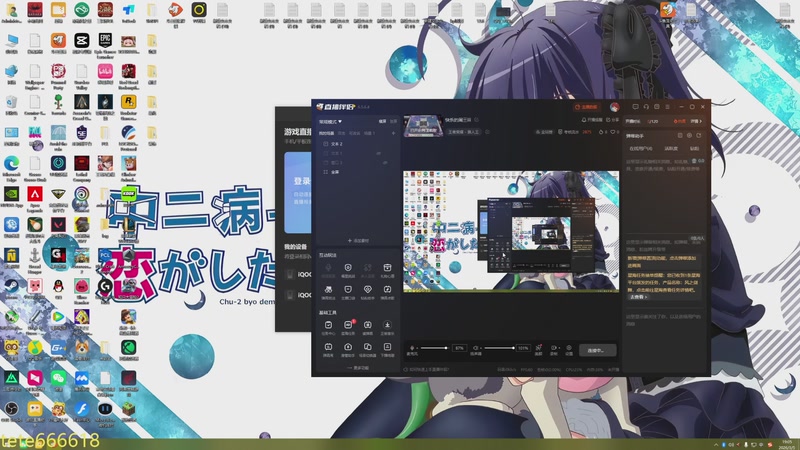Open the message icon in the title bar
The image size is (800, 450).
(x=635, y=107)
